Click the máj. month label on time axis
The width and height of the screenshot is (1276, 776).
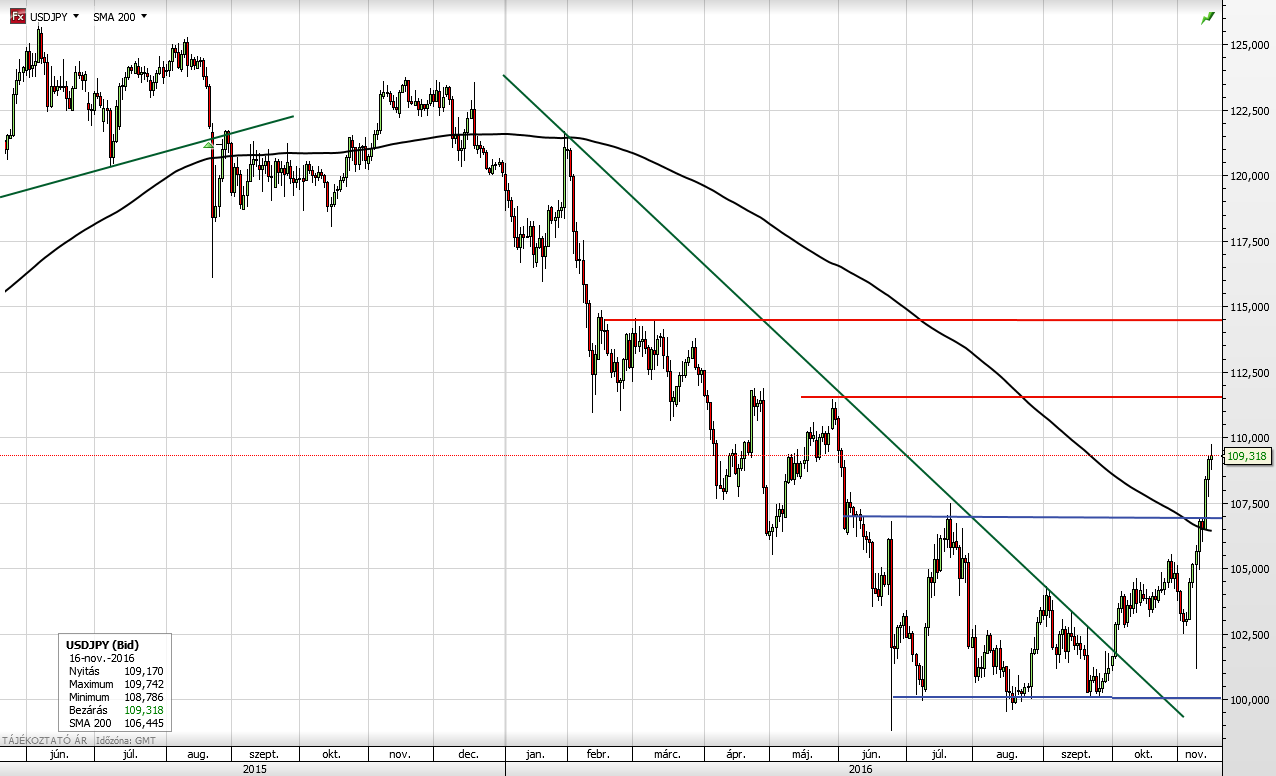click(x=802, y=755)
